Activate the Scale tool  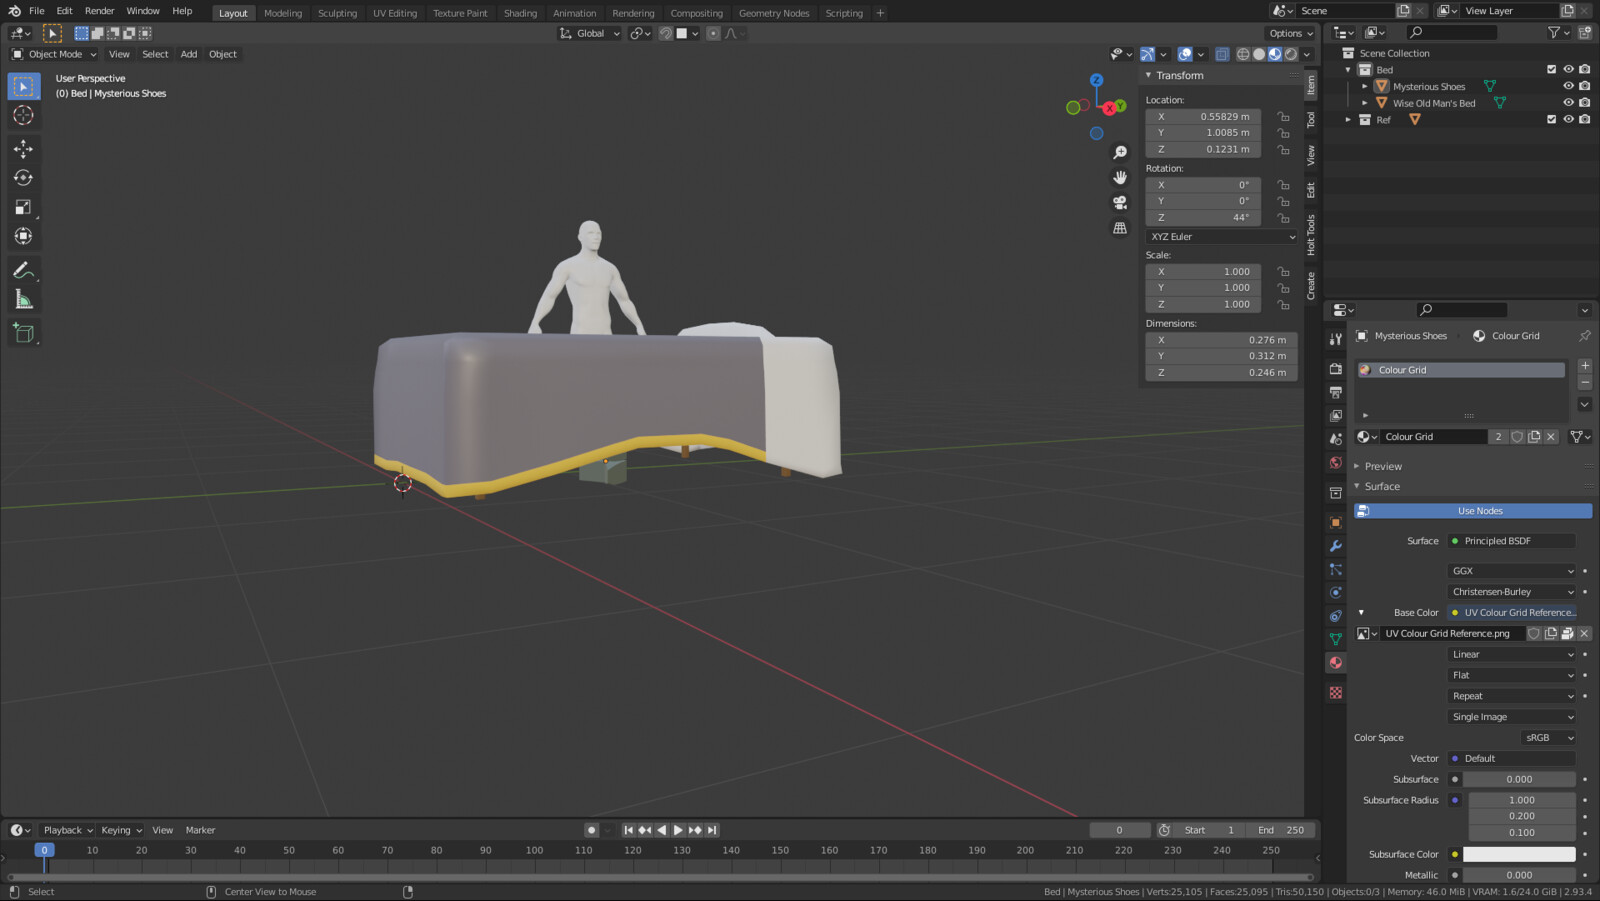click(x=23, y=207)
